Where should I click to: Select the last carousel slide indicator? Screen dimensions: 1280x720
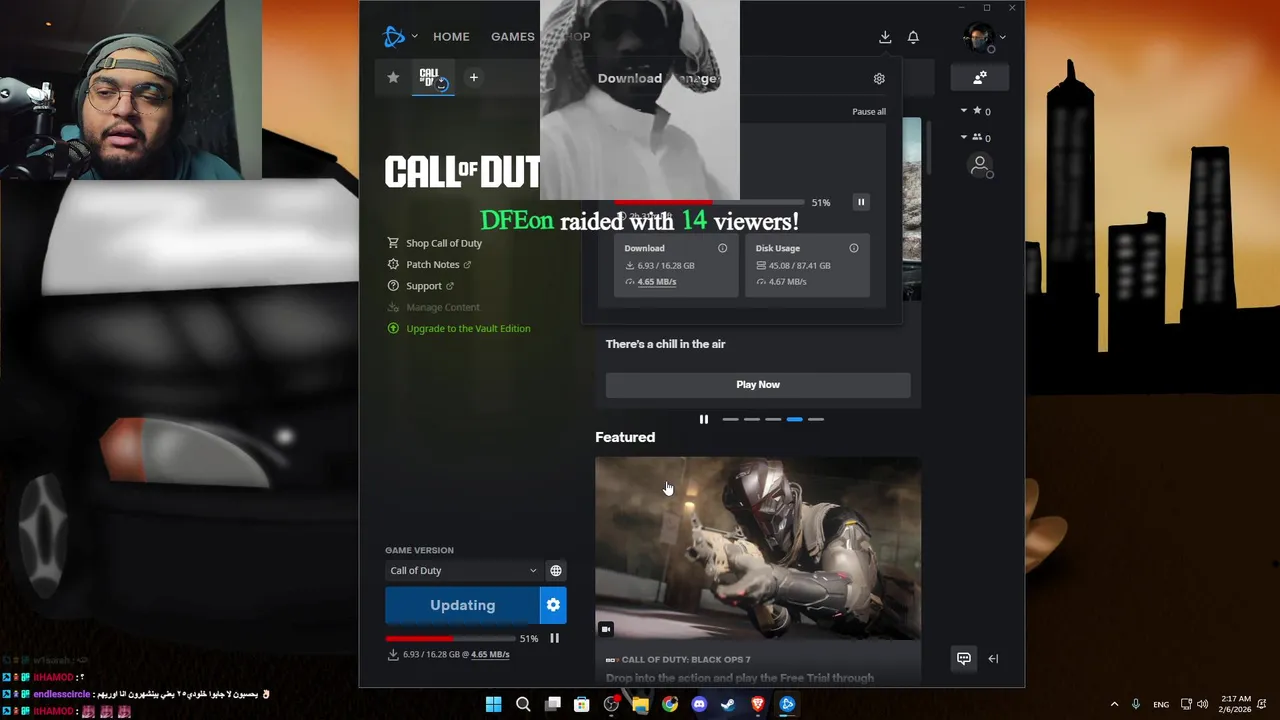[816, 419]
